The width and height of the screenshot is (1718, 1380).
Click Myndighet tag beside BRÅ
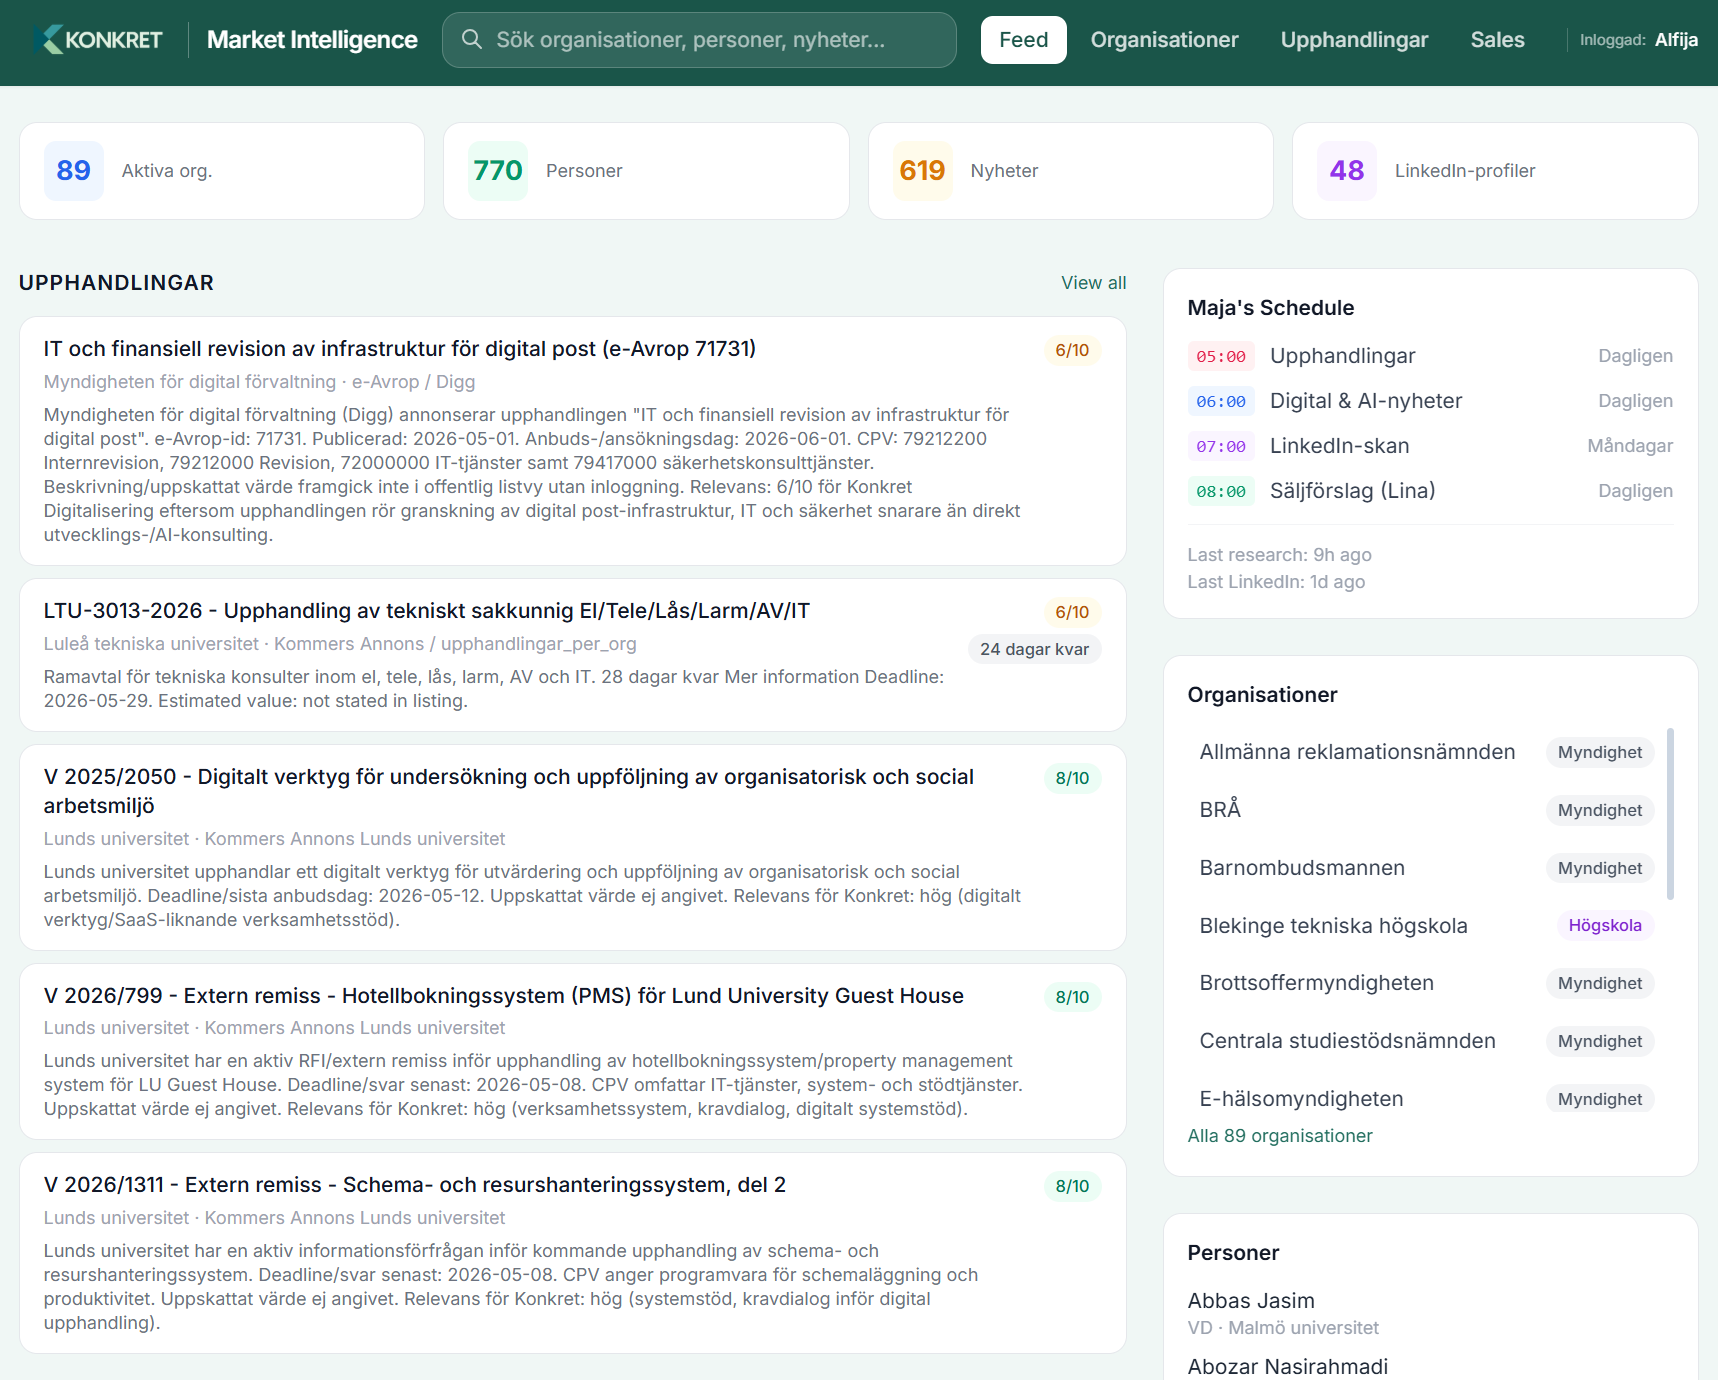tap(1599, 810)
